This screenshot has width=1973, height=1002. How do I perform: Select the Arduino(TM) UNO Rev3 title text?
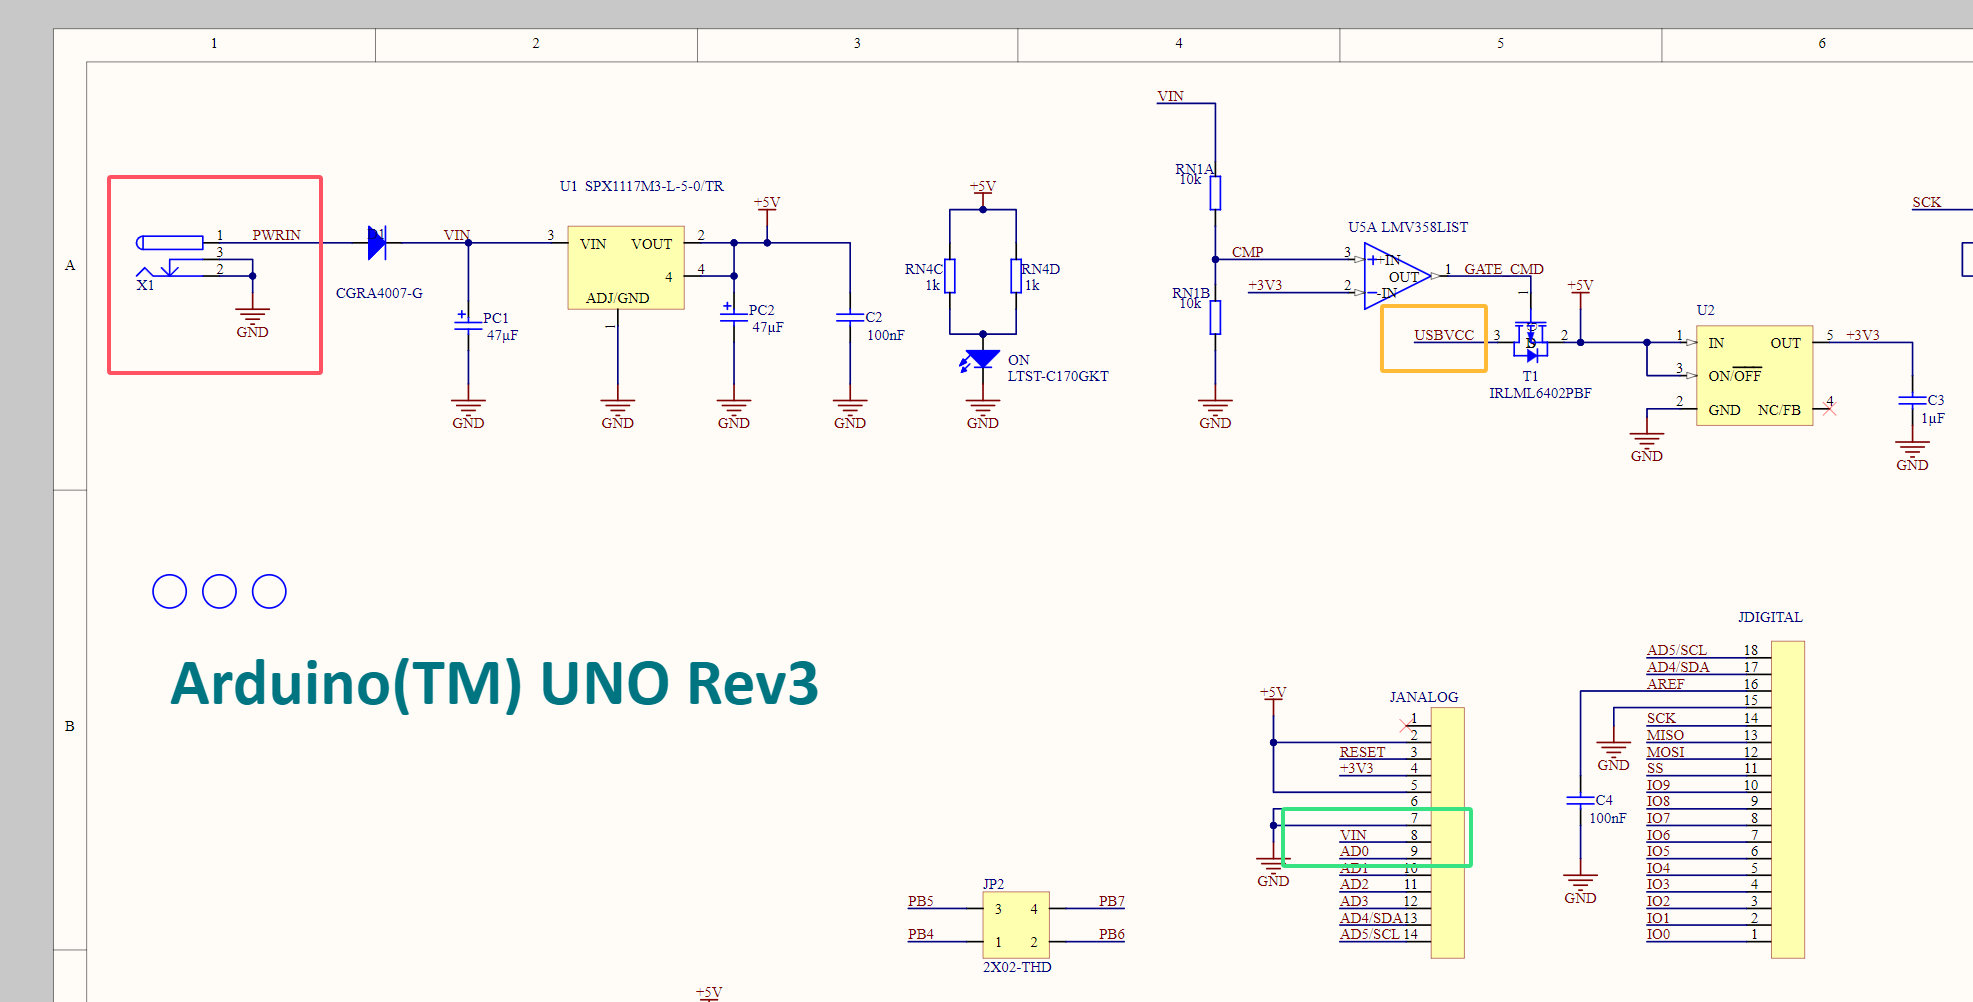[x=494, y=684]
